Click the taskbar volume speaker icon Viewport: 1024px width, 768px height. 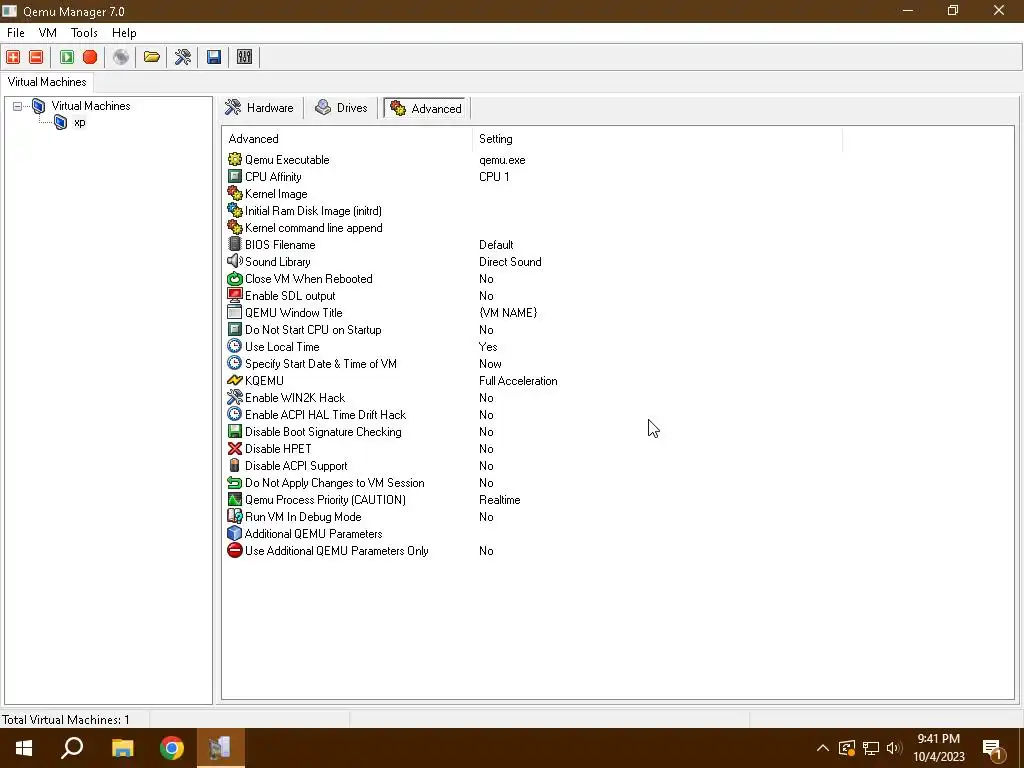[894, 748]
